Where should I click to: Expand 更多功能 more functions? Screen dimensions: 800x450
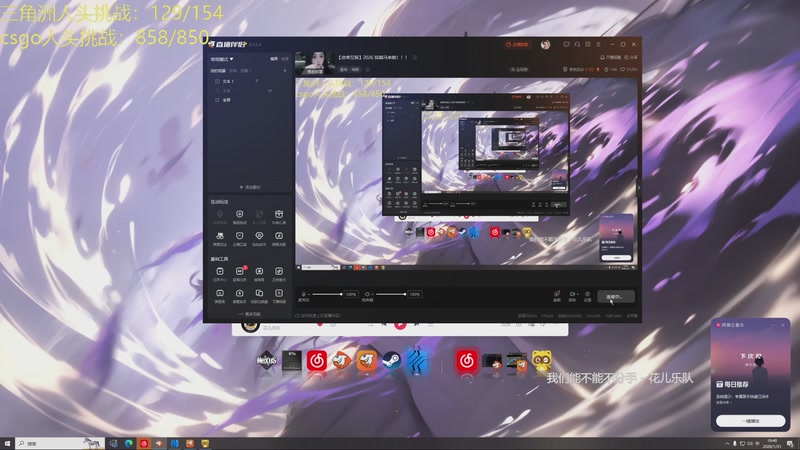[249, 314]
